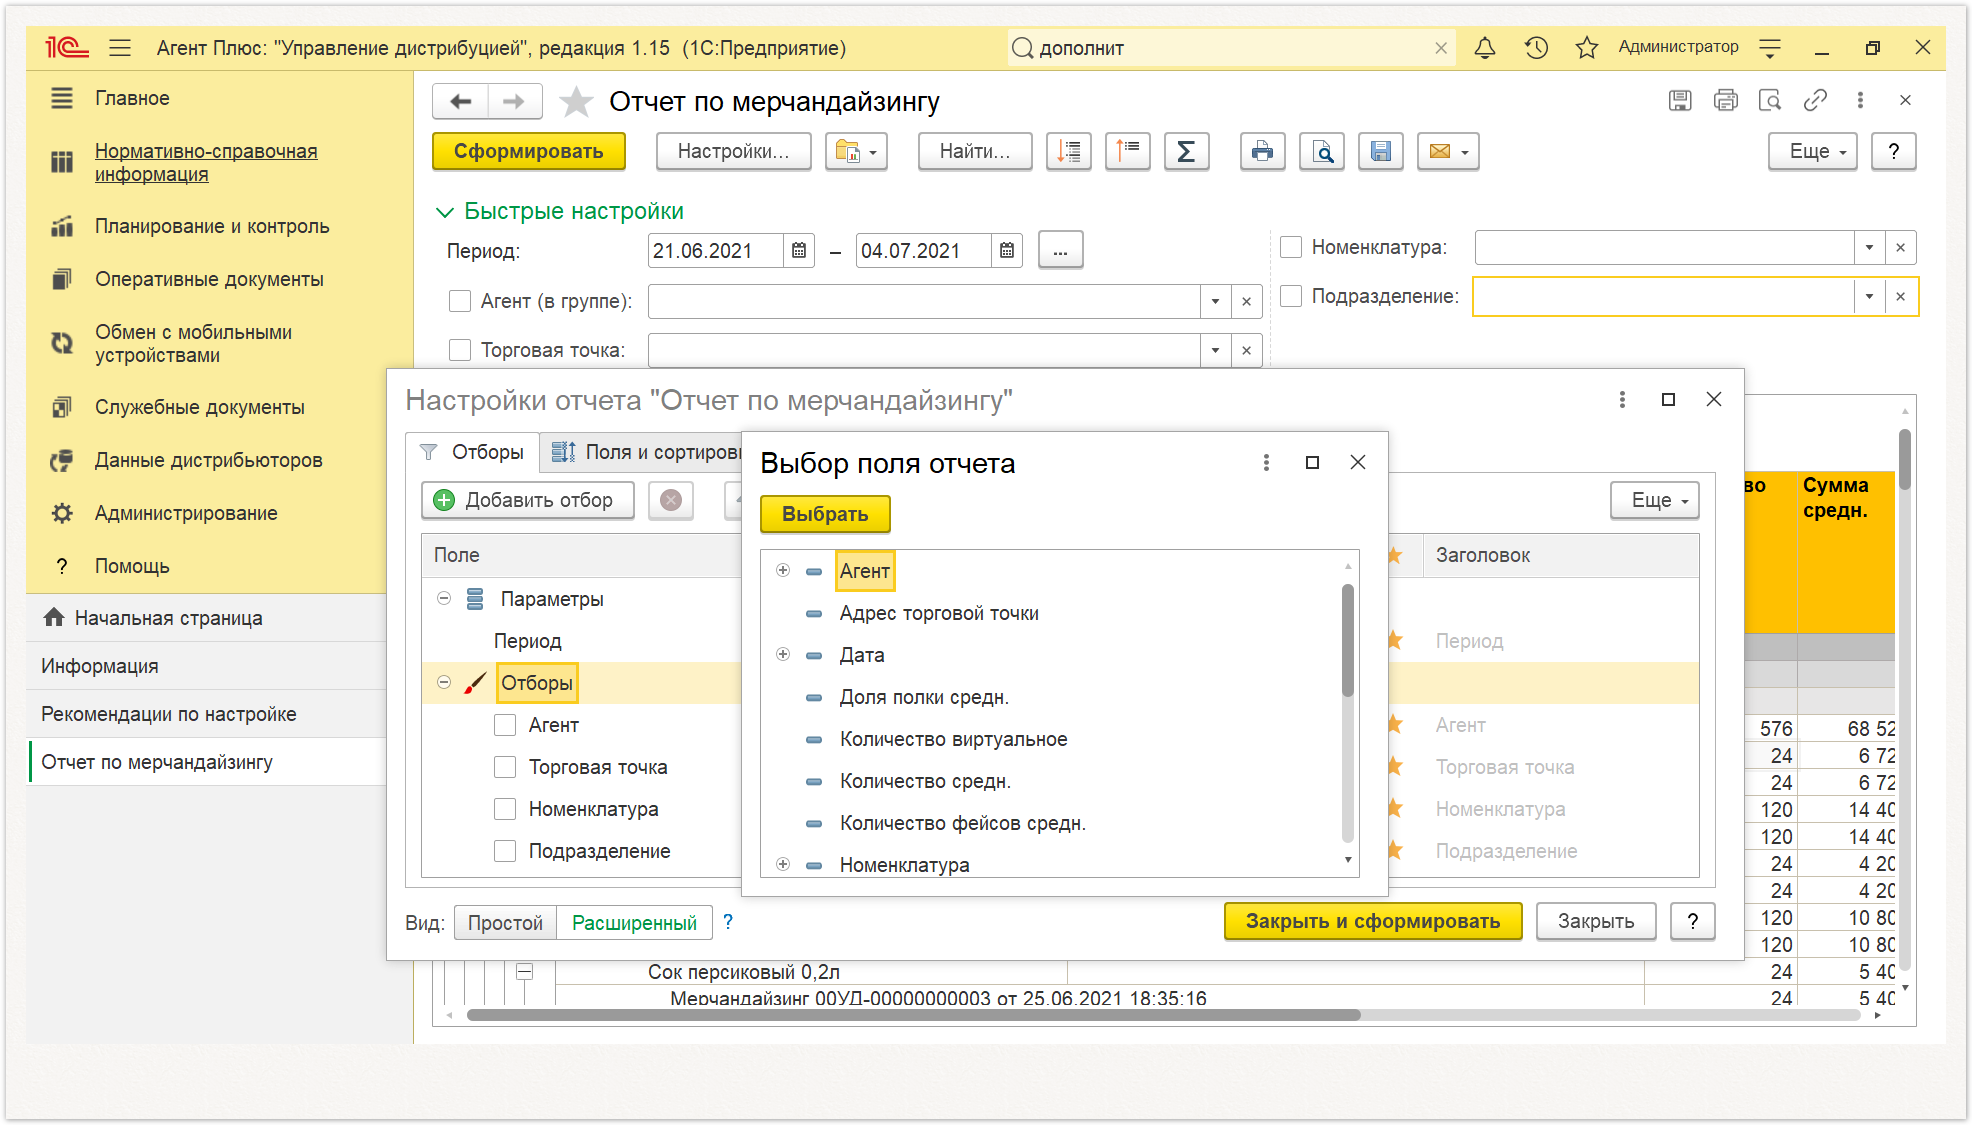The image size is (1972, 1125).
Task: Click the print report icon
Action: [x=1262, y=152]
